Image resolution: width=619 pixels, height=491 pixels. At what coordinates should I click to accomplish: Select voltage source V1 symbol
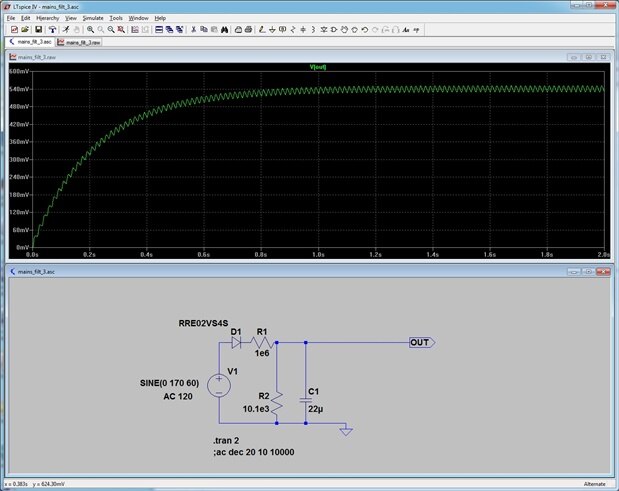click(219, 386)
